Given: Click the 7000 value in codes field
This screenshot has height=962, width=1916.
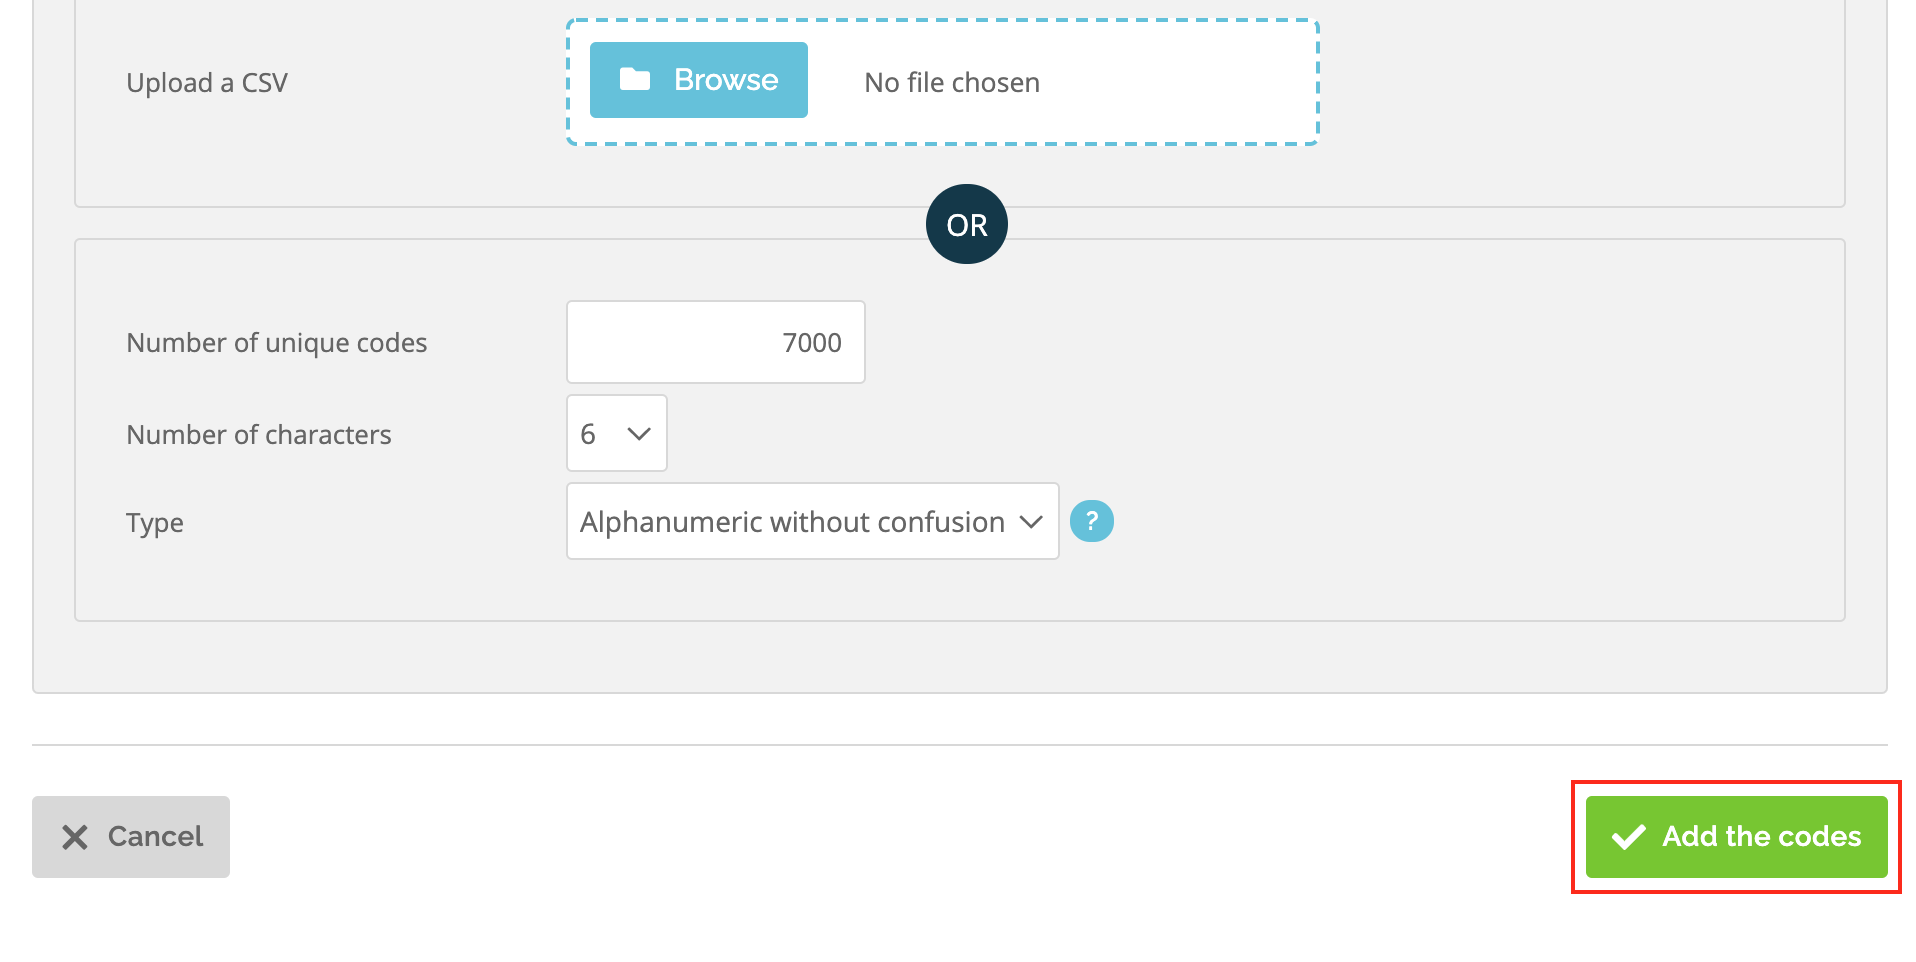Looking at the screenshot, I should point(812,342).
